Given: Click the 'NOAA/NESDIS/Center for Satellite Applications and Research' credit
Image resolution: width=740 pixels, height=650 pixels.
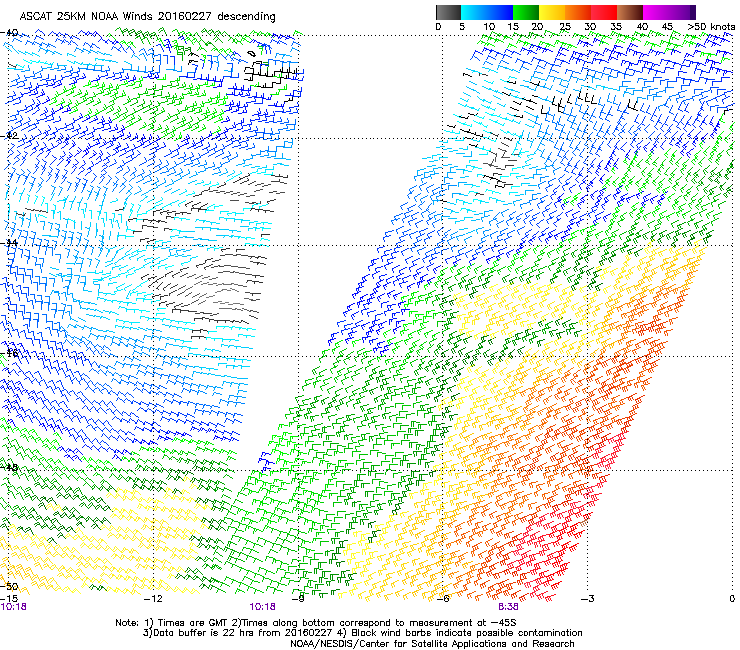Looking at the screenshot, I should click(x=432, y=644).
